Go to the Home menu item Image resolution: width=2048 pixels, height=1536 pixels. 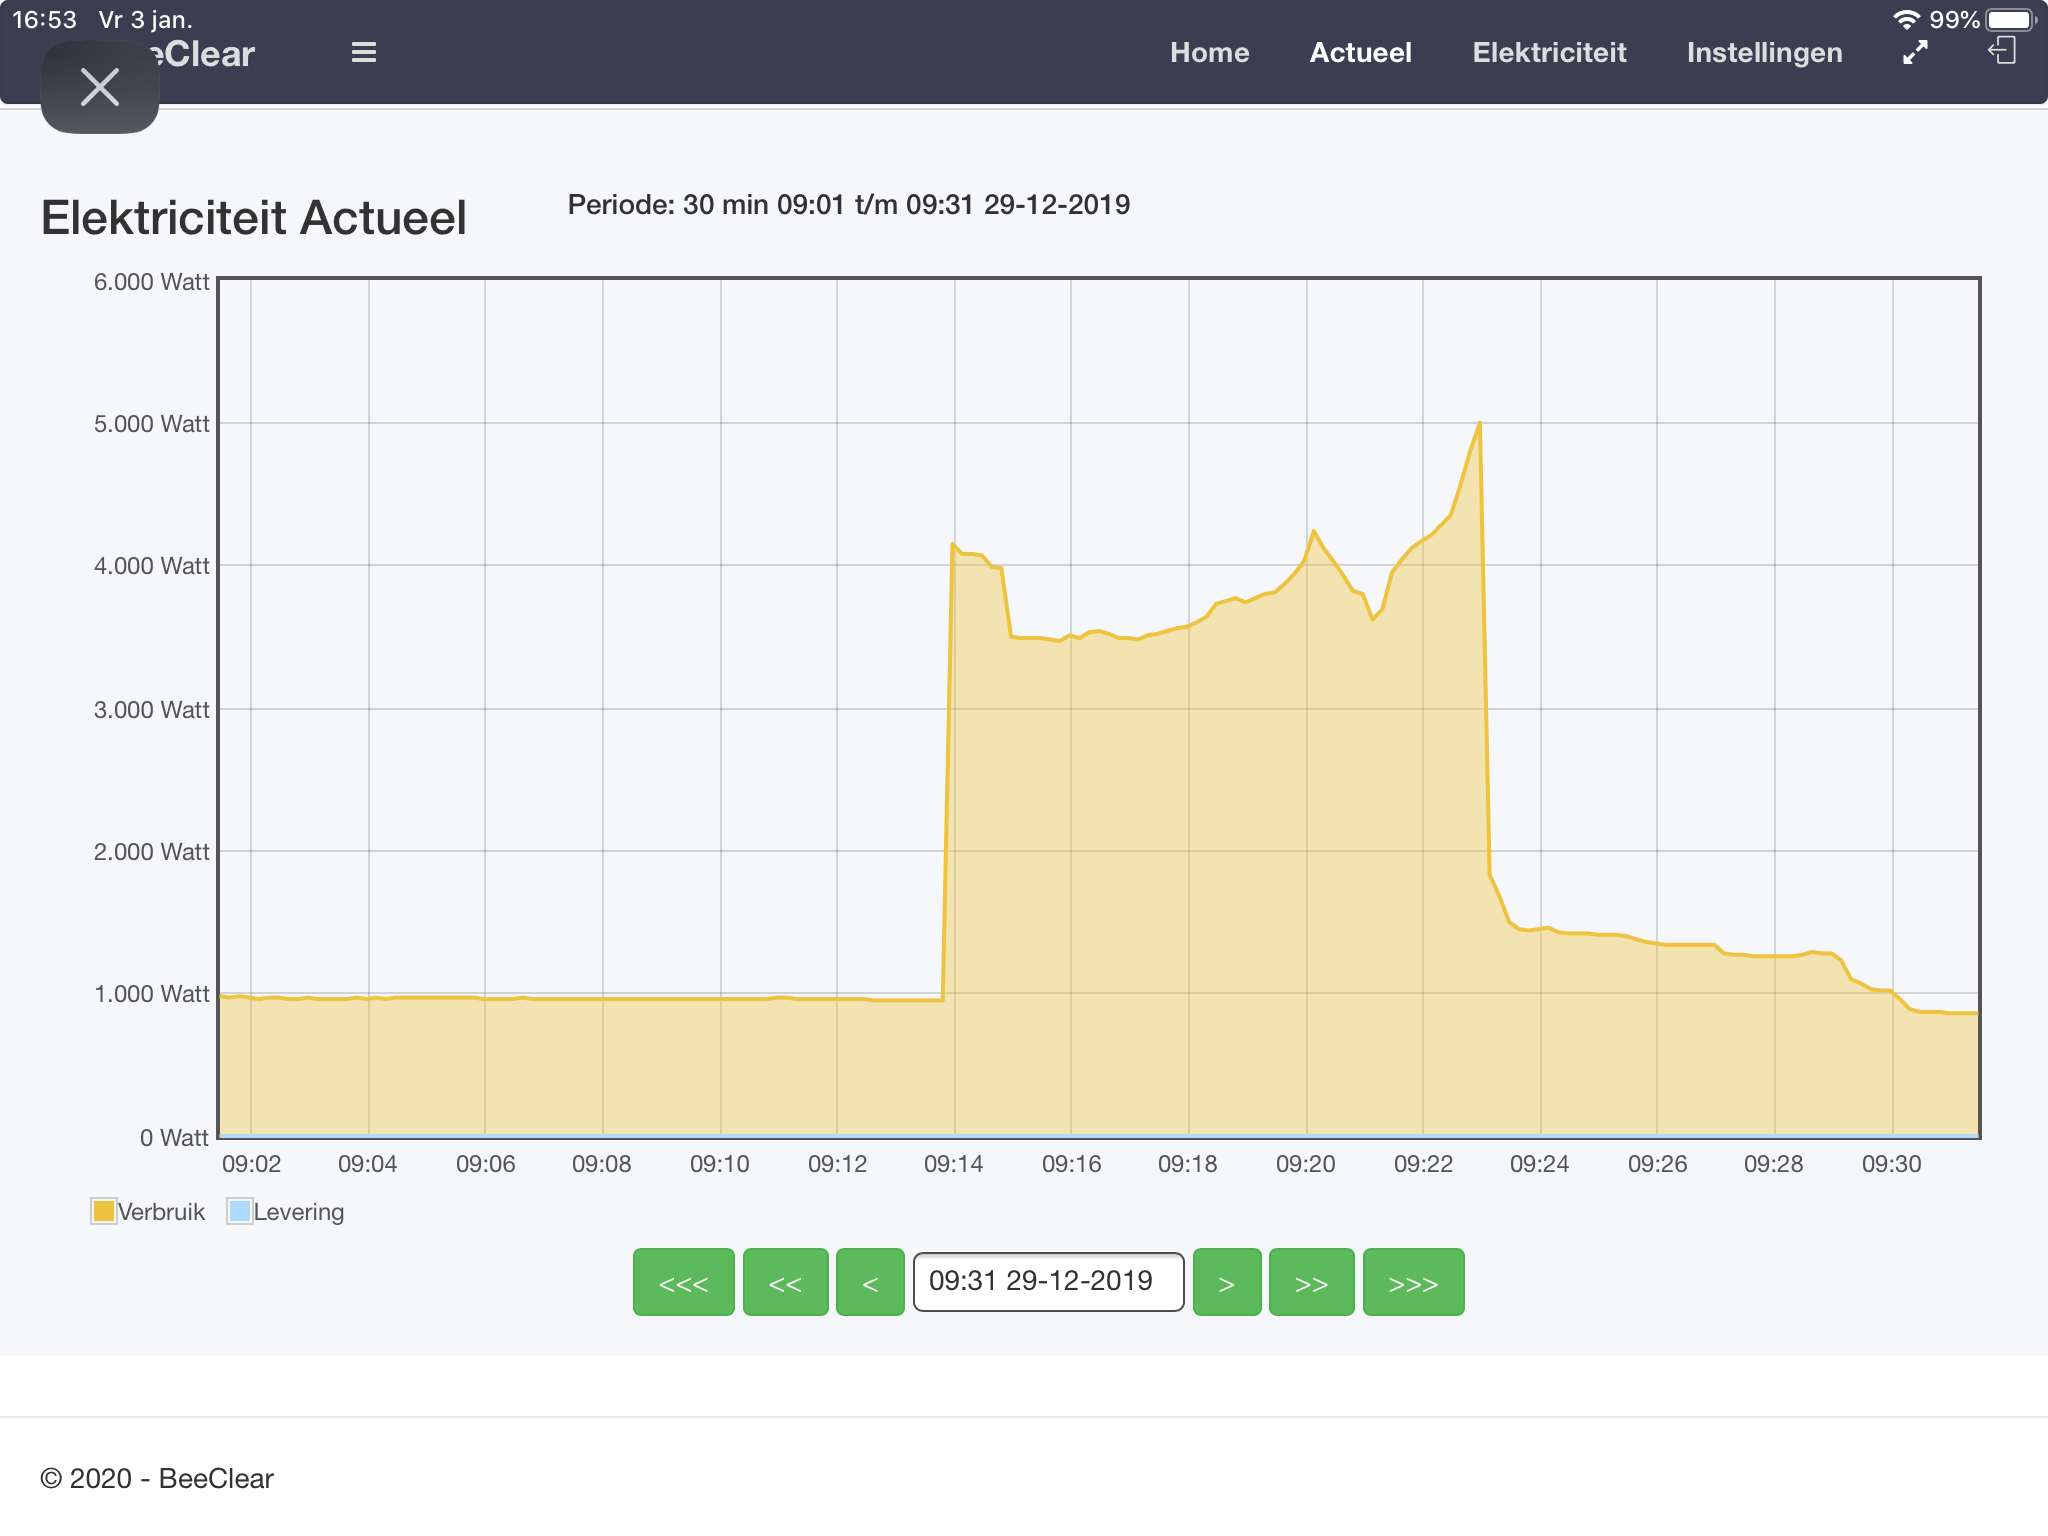click(x=1209, y=53)
